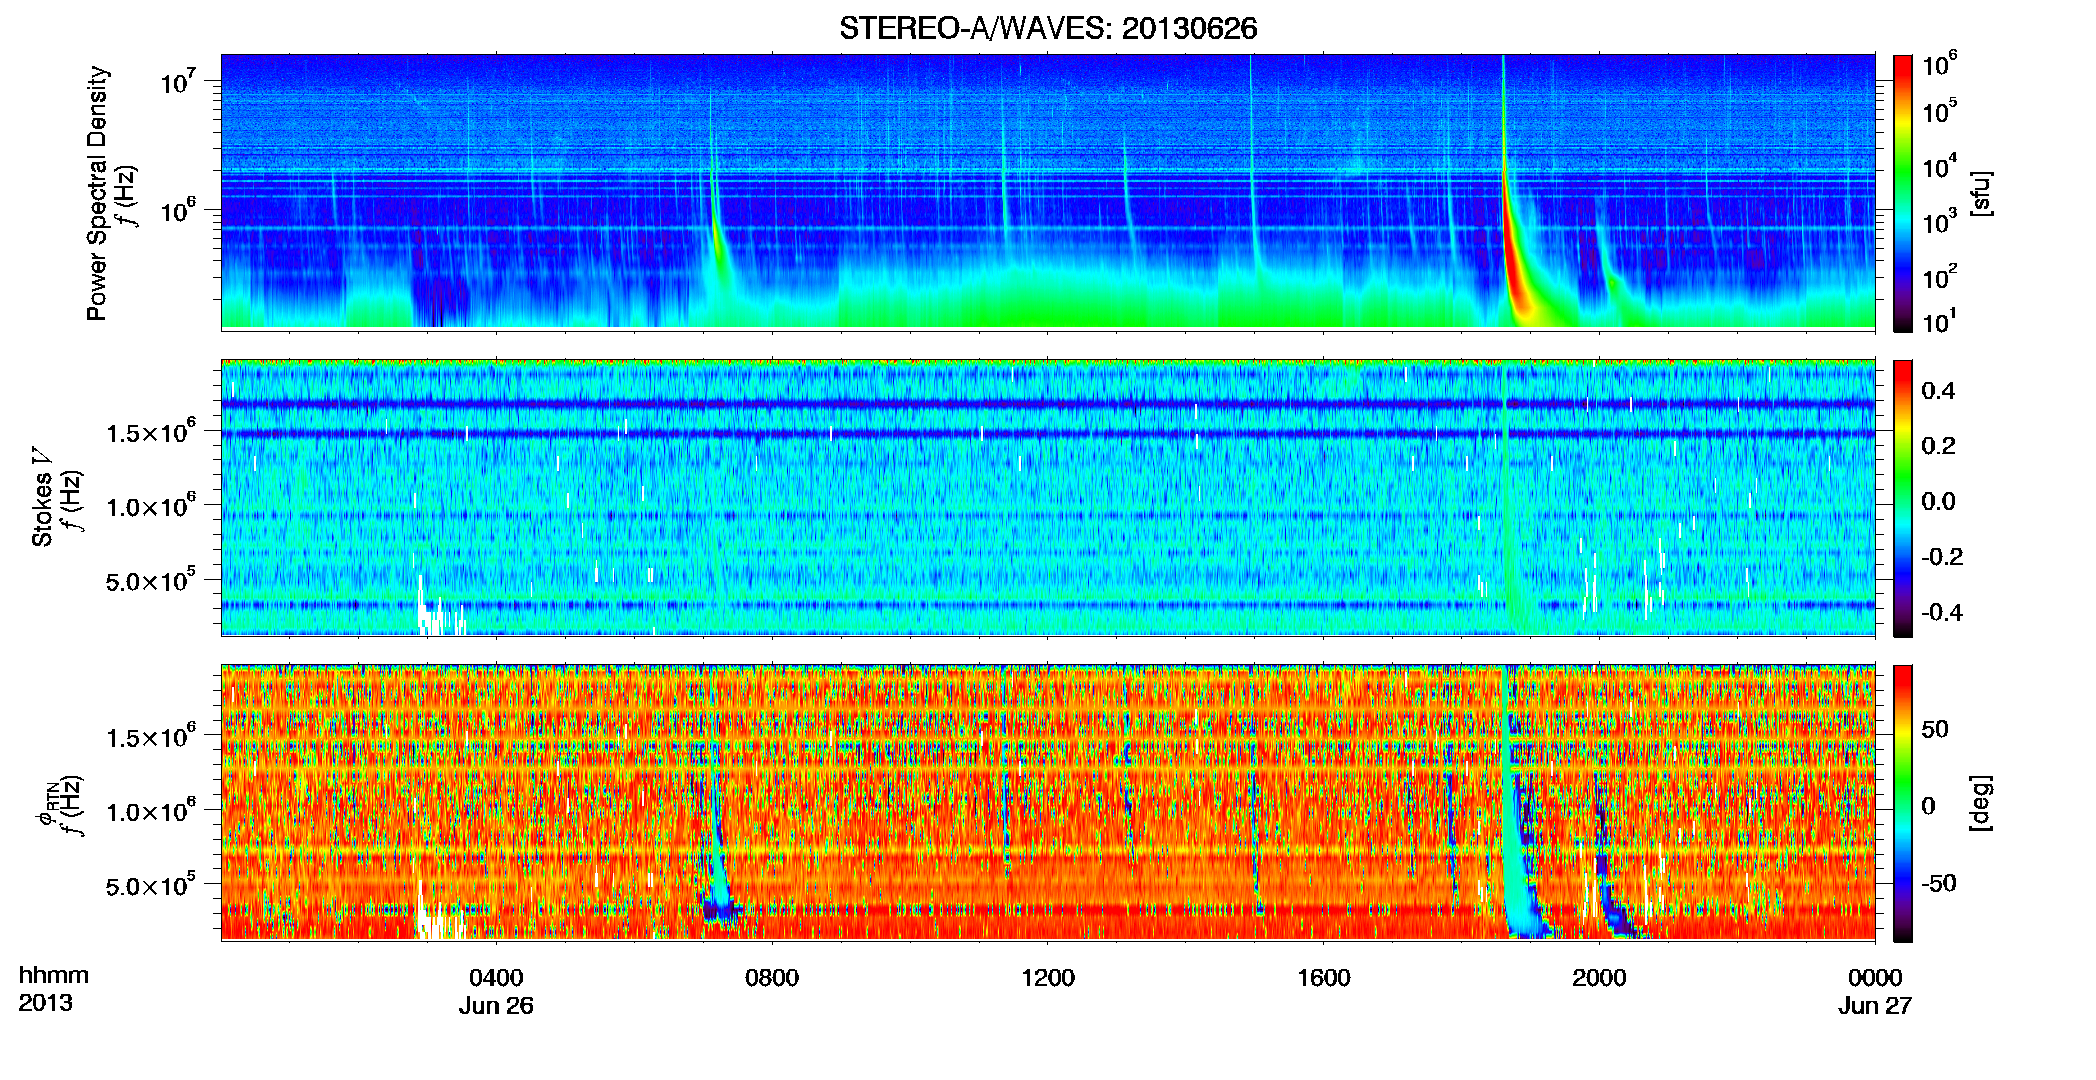This screenshot has width=2096, height=1080.
Task: Click the Stokes V axis label
Action: [43, 497]
